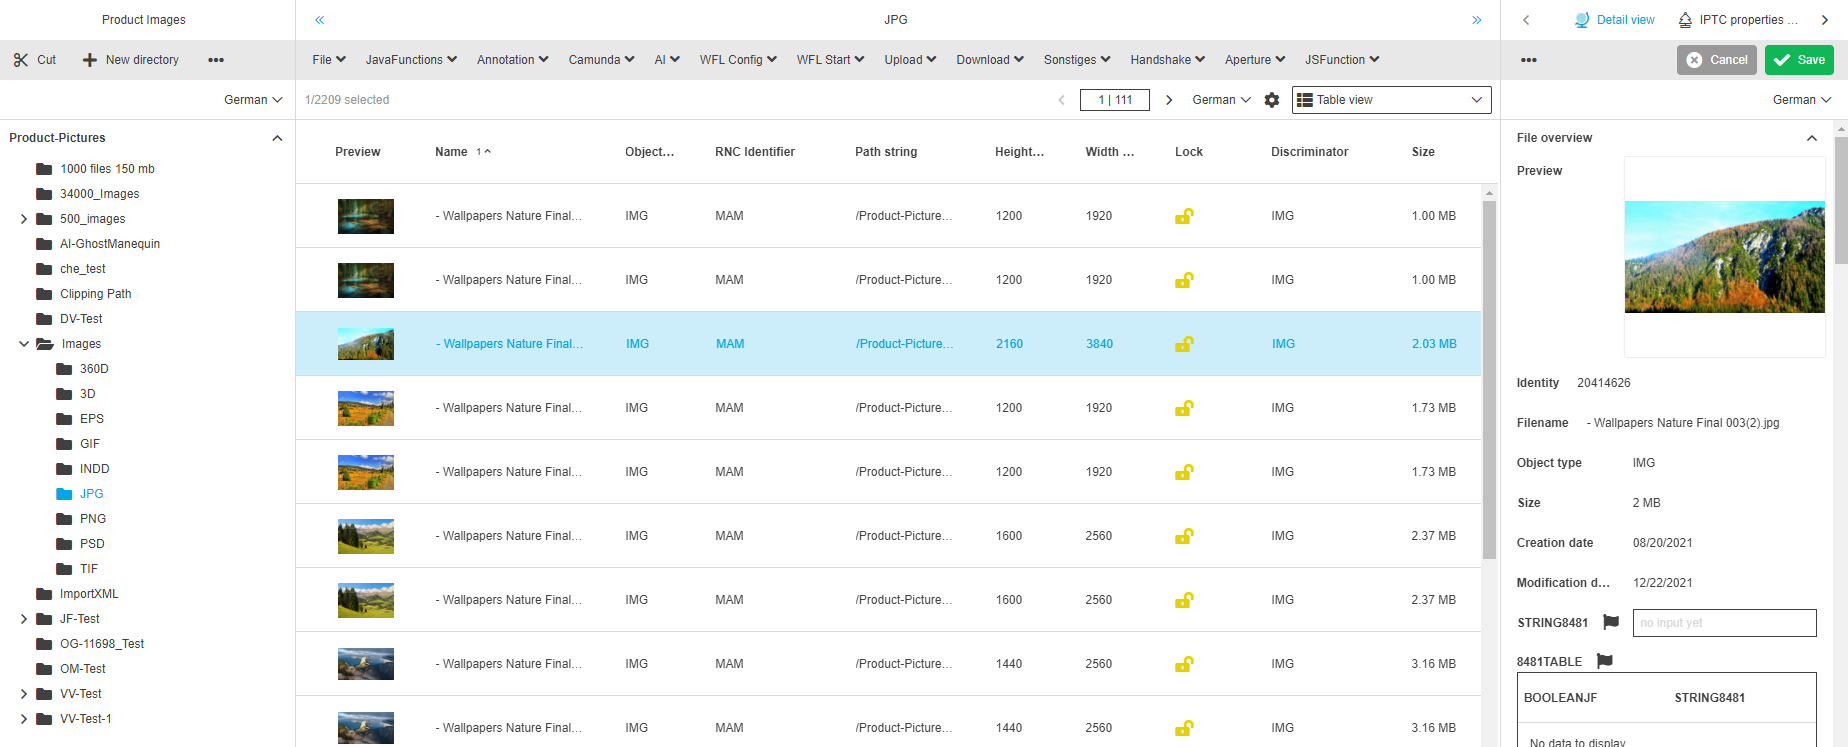Click the table vertical scrollbar
This screenshot has height=747, width=1848.
point(1489,380)
